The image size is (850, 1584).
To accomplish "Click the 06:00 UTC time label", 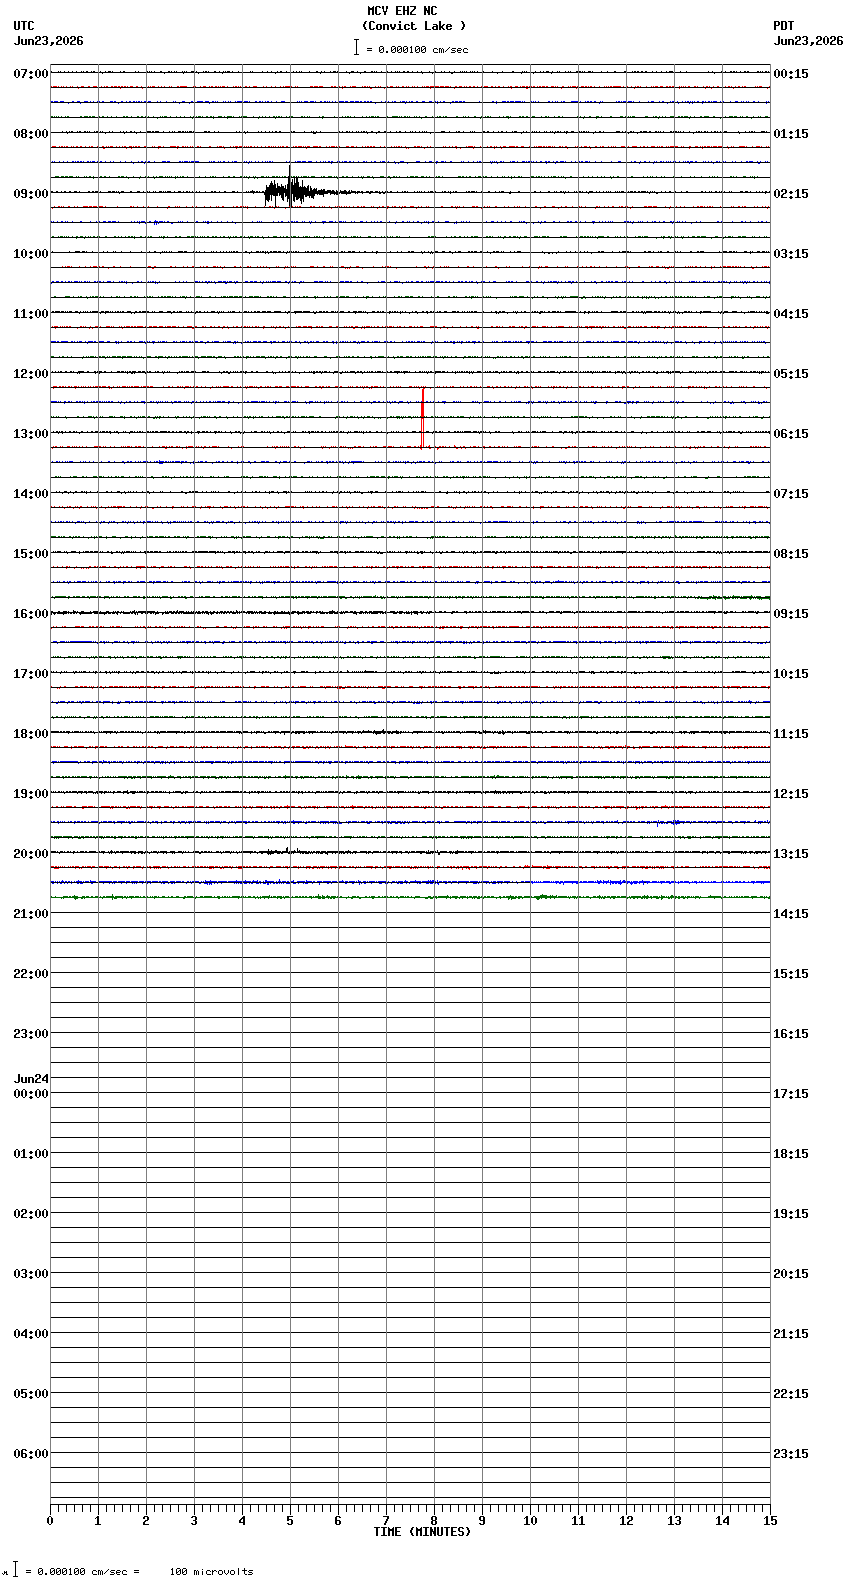I will pyautogui.click(x=30, y=1454).
